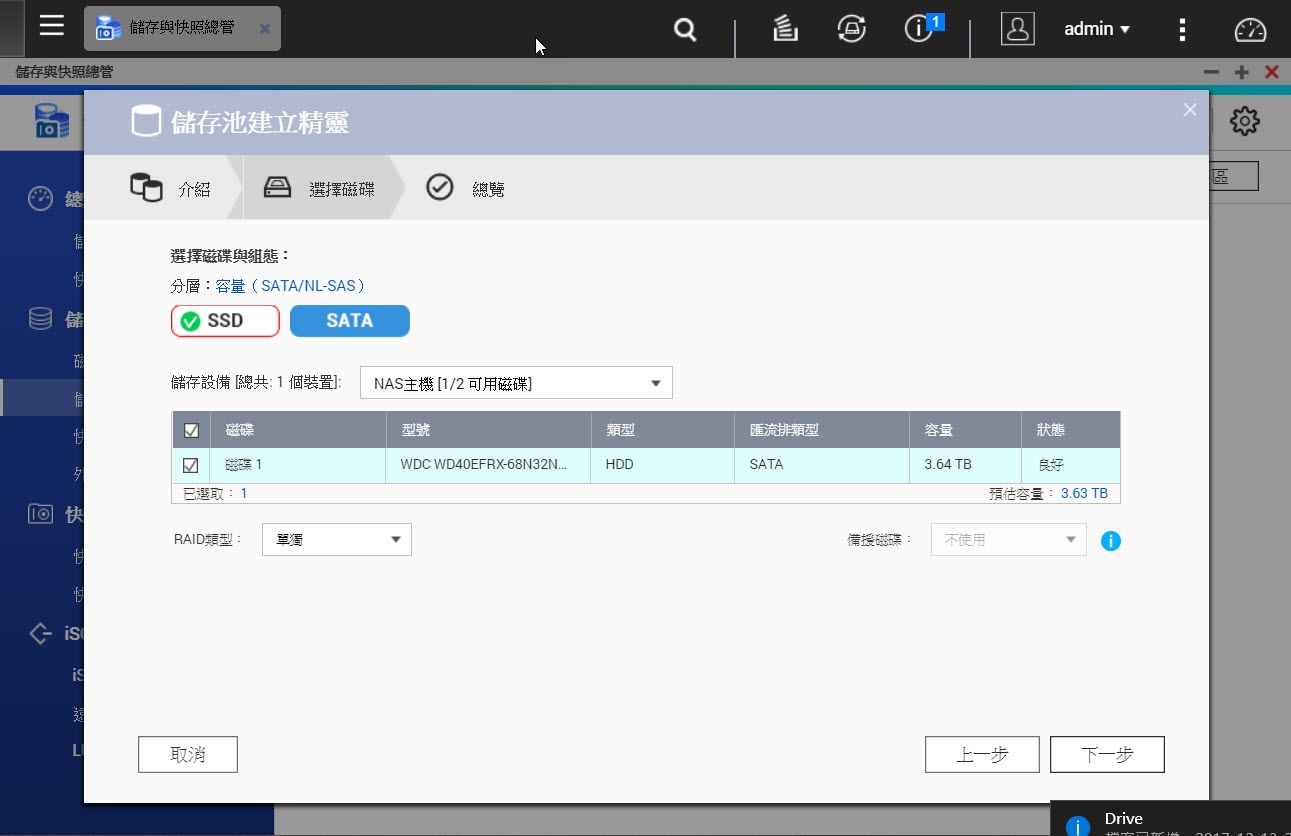
Task: Open the admin account dropdown
Action: tap(1097, 29)
